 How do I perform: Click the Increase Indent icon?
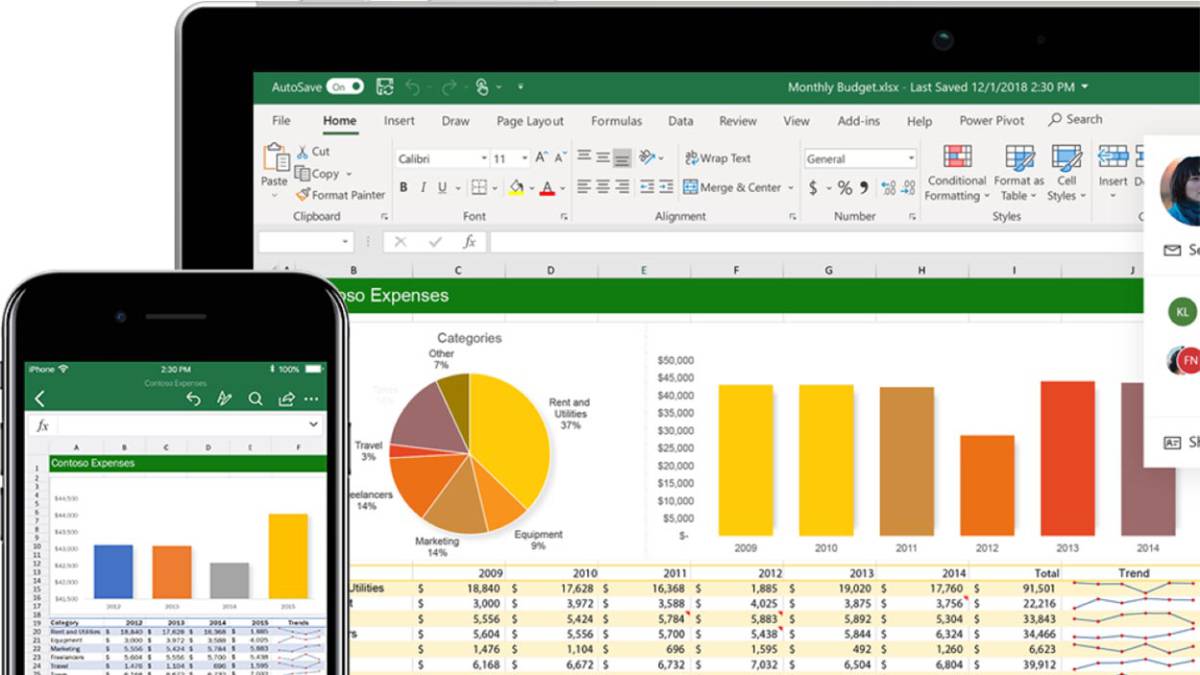[666, 187]
